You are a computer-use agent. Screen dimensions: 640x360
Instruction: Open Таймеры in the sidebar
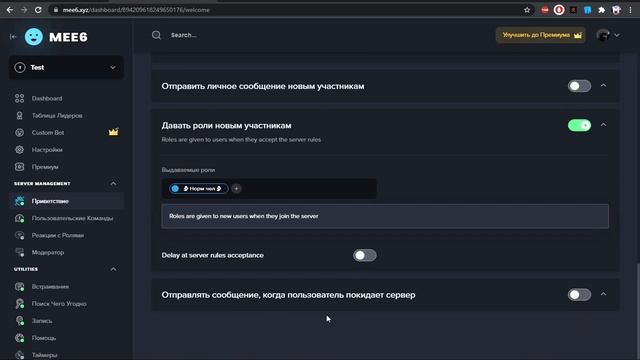point(44,355)
